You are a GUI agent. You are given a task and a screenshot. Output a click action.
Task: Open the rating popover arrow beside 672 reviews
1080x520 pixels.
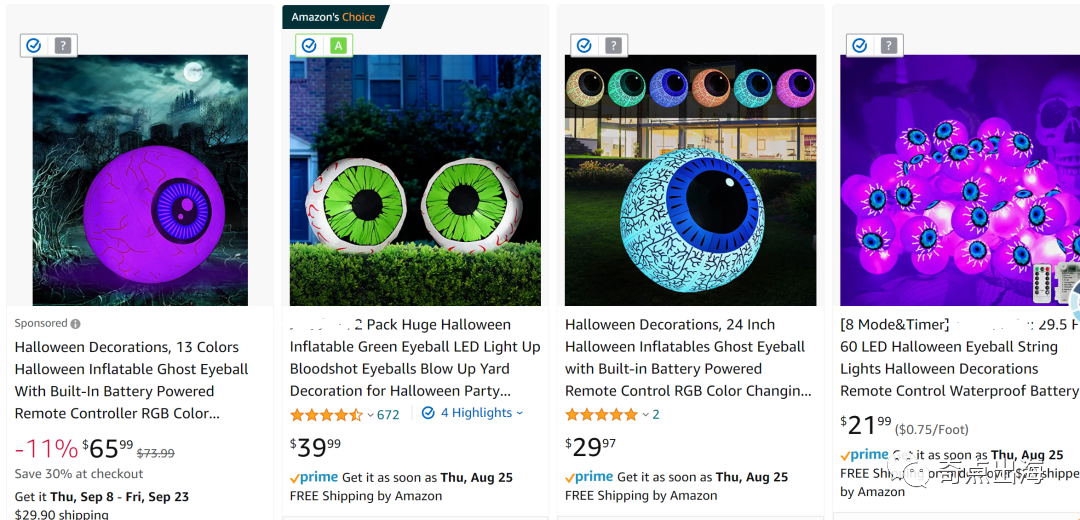click(370, 415)
